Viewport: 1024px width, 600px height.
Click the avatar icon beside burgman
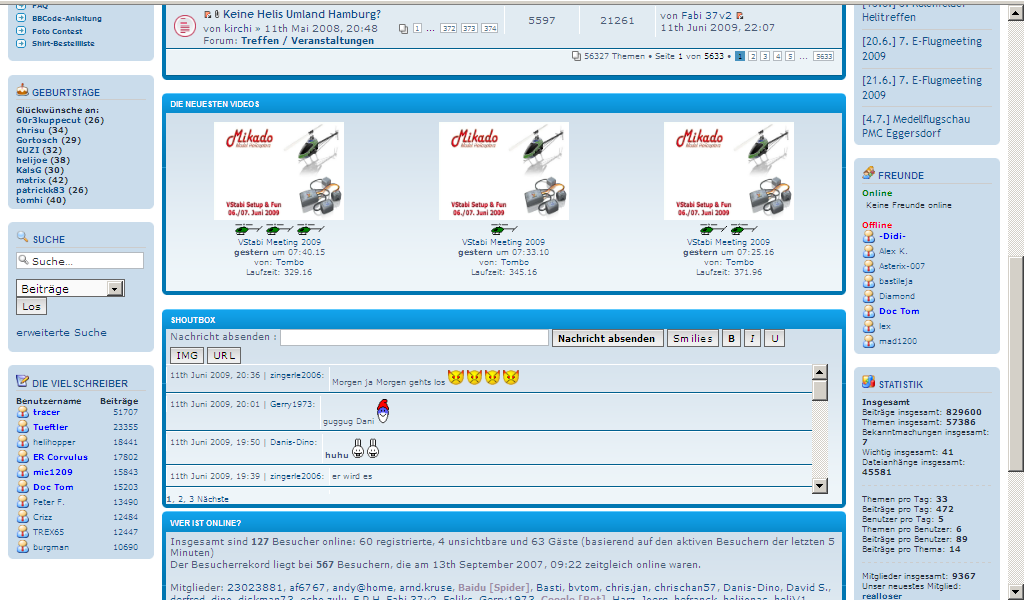pos(23,547)
